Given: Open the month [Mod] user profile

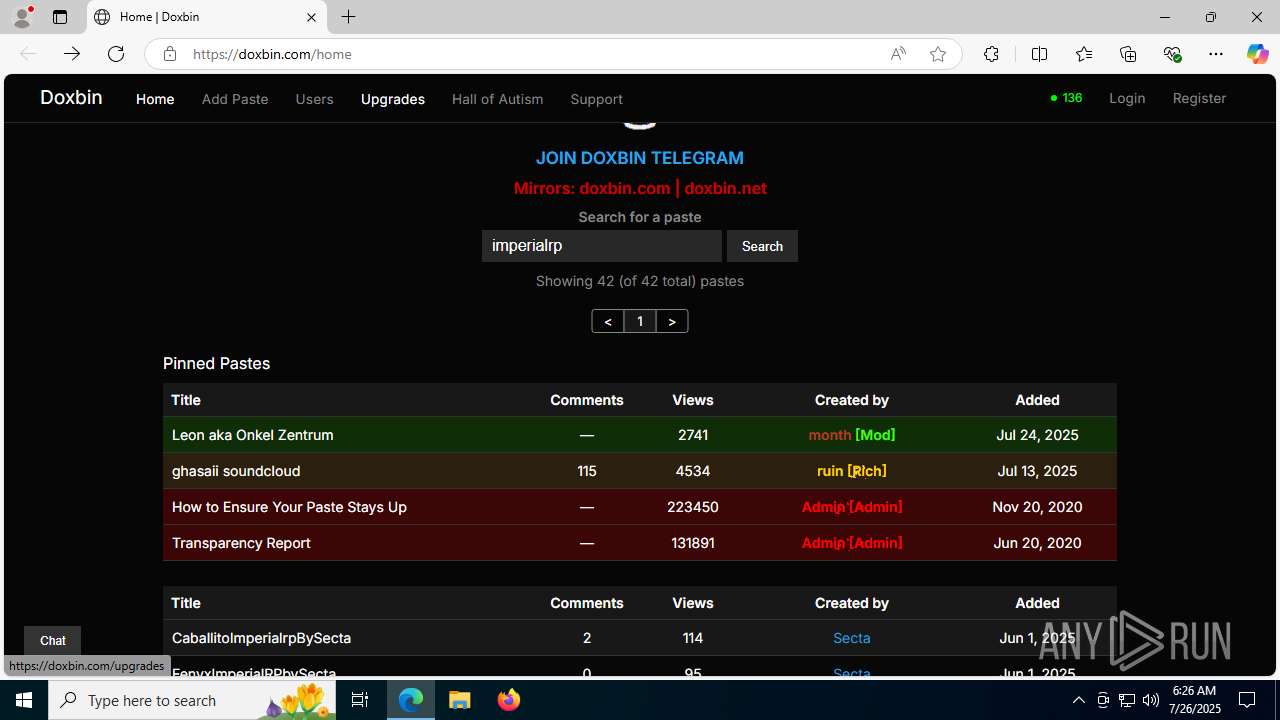Looking at the screenshot, I should tap(852, 435).
